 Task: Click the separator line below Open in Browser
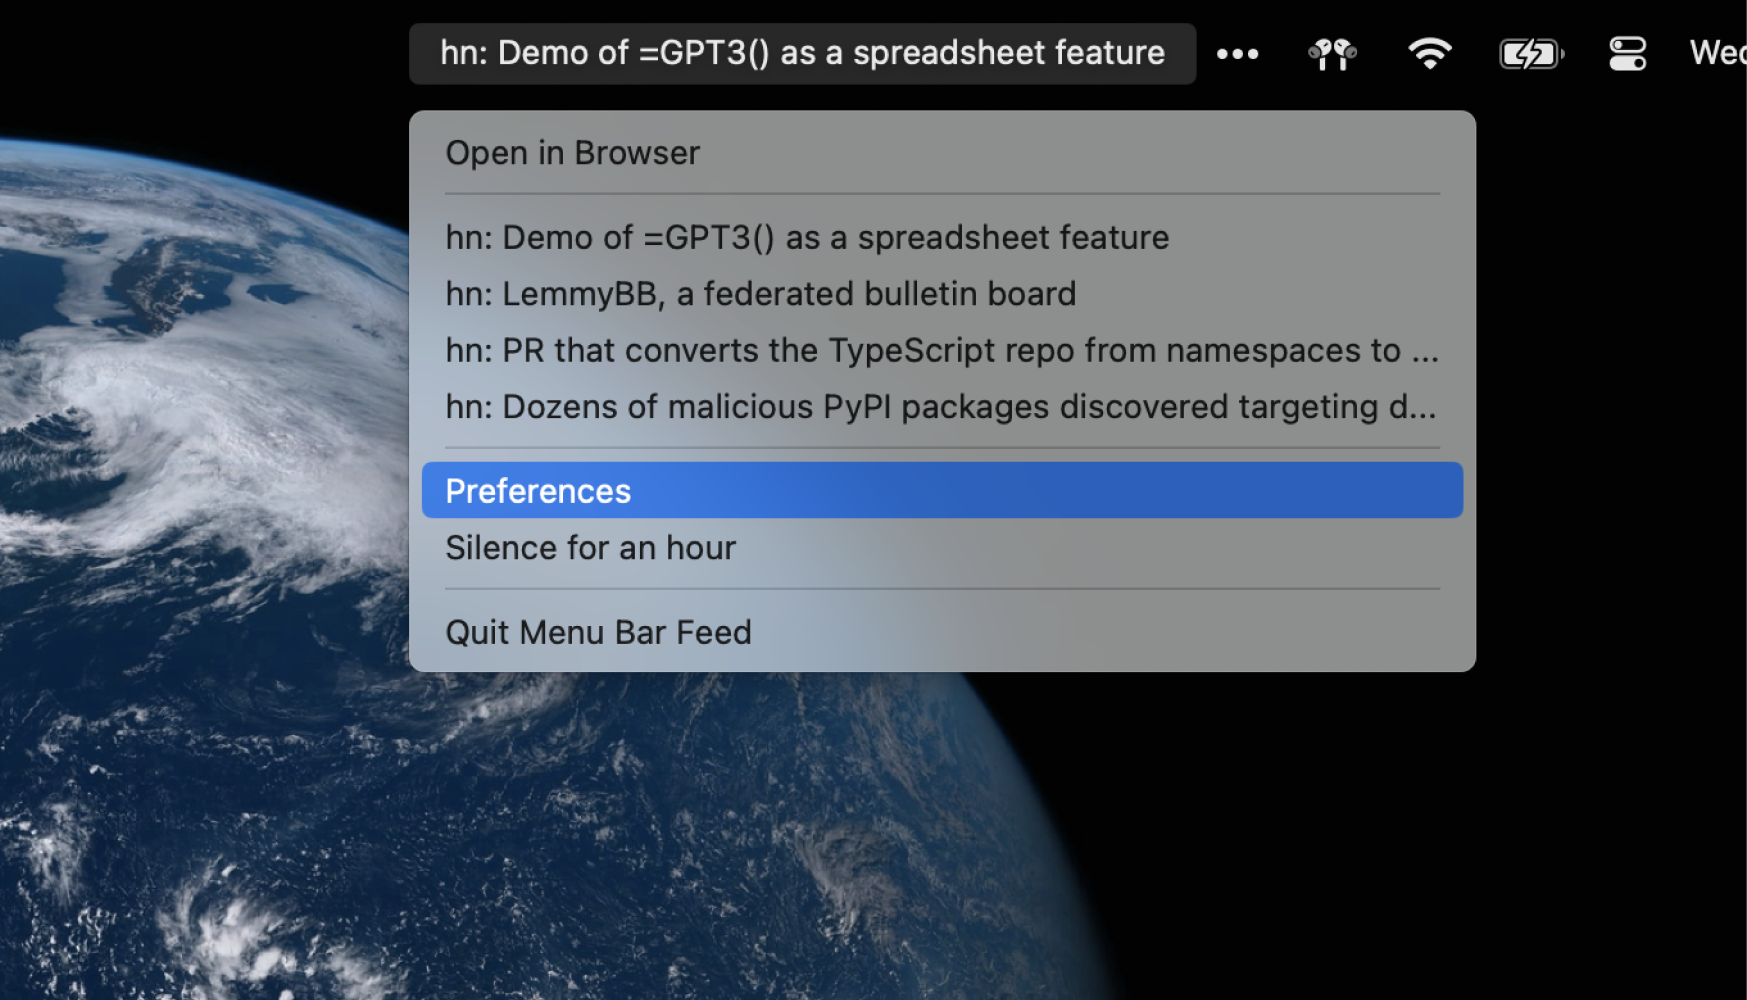pos(941,194)
